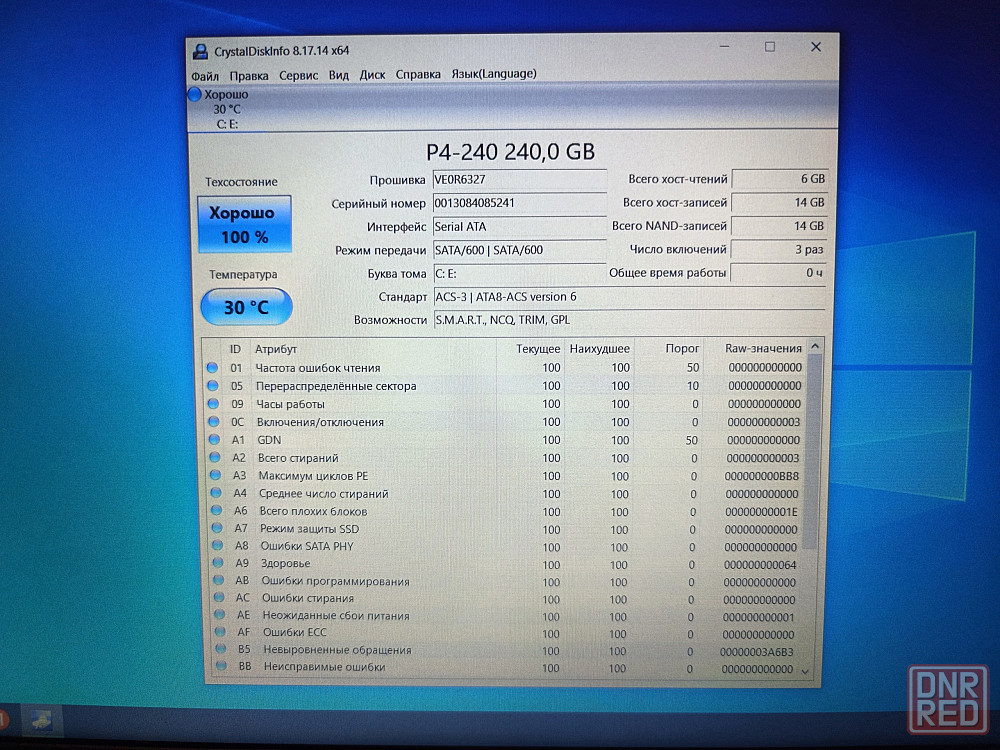This screenshot has width=1000, height=750.
Task: Click status dot for Ошибки ECC
Action: (x=221, y=632)
